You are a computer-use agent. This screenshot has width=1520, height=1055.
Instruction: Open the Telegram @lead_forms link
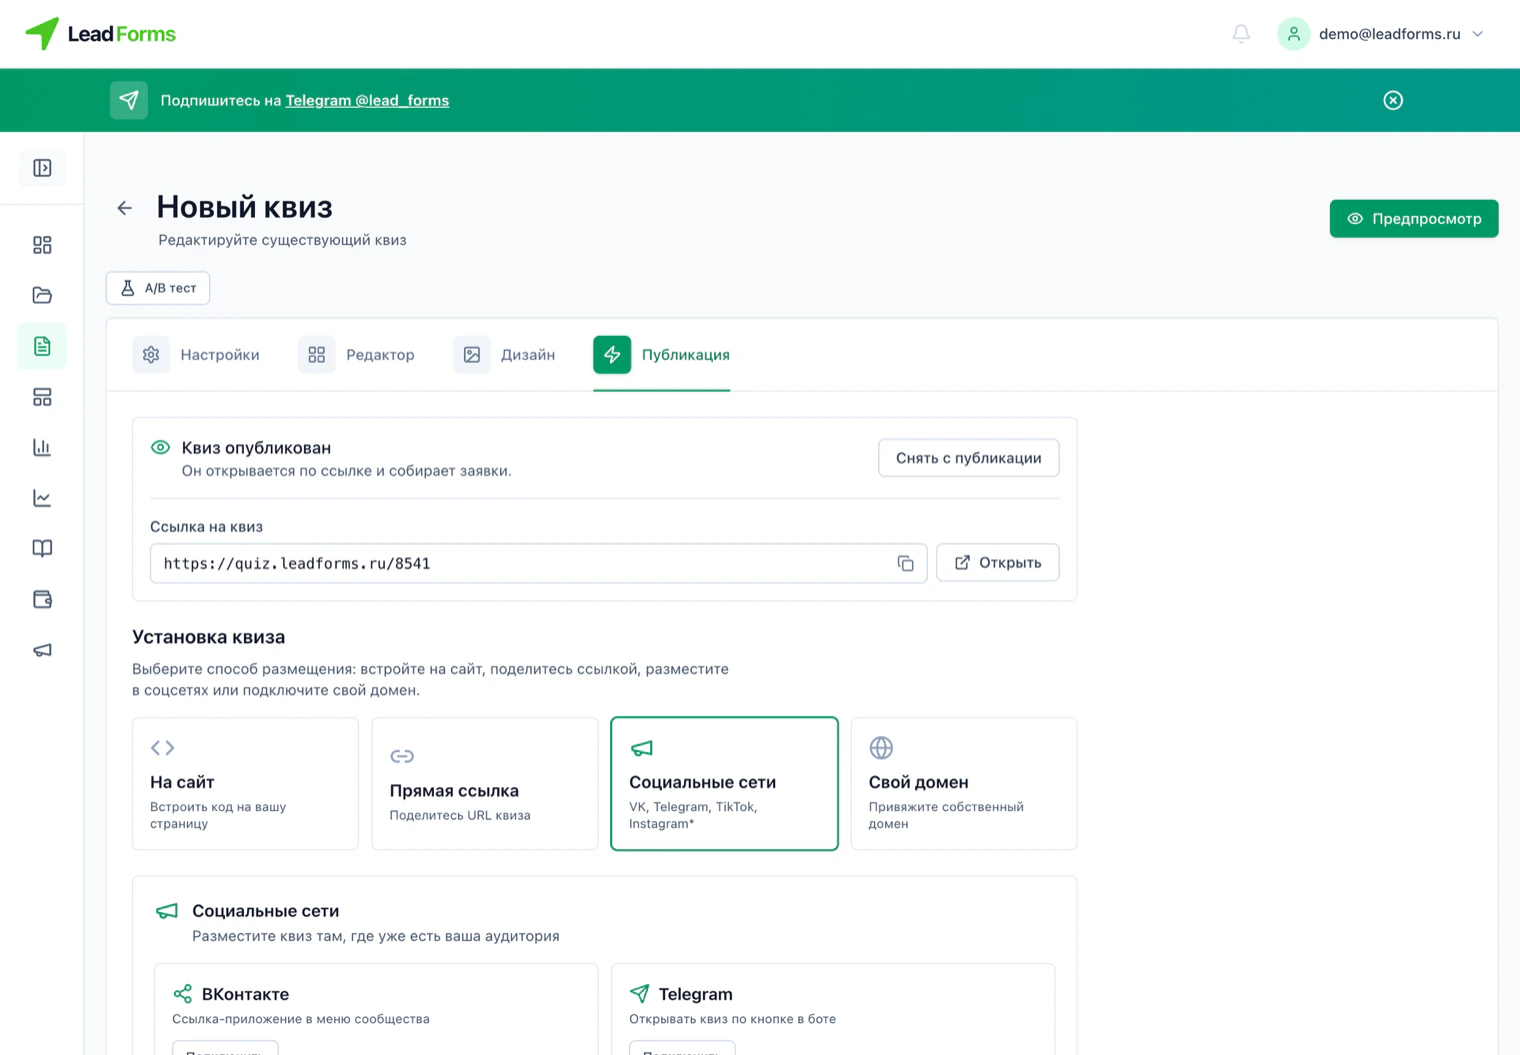(x=367, y=100)
